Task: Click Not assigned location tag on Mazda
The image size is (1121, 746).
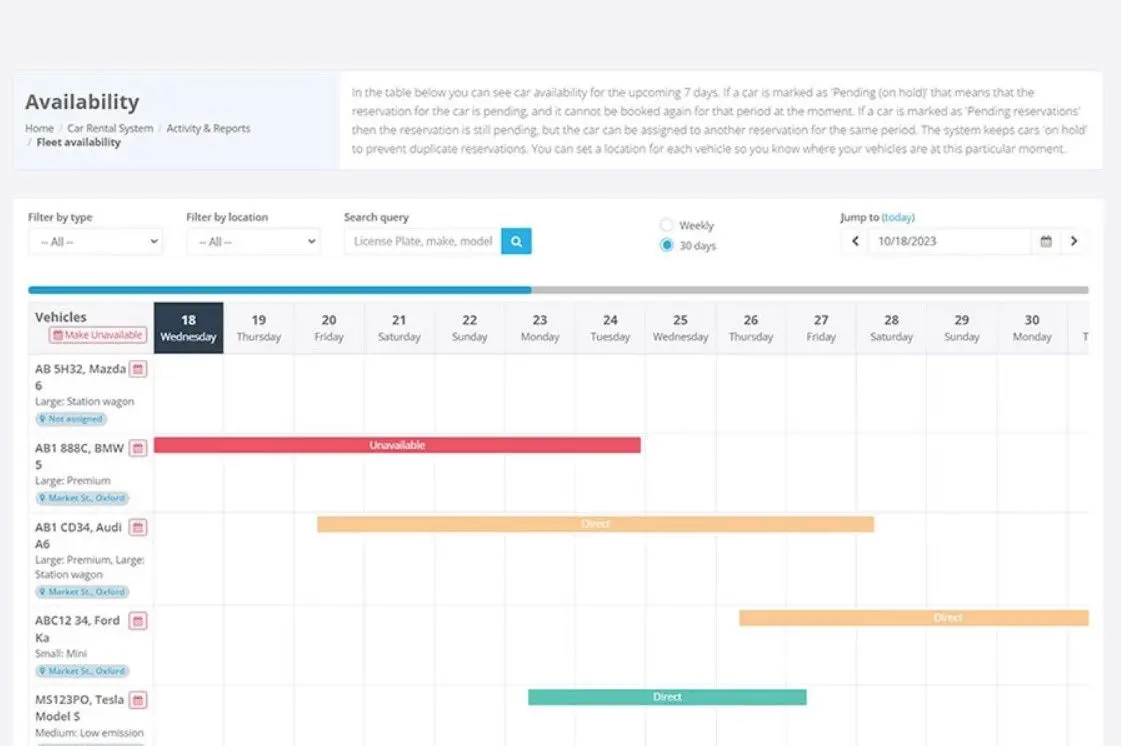Action: click(x=71, y=419)
